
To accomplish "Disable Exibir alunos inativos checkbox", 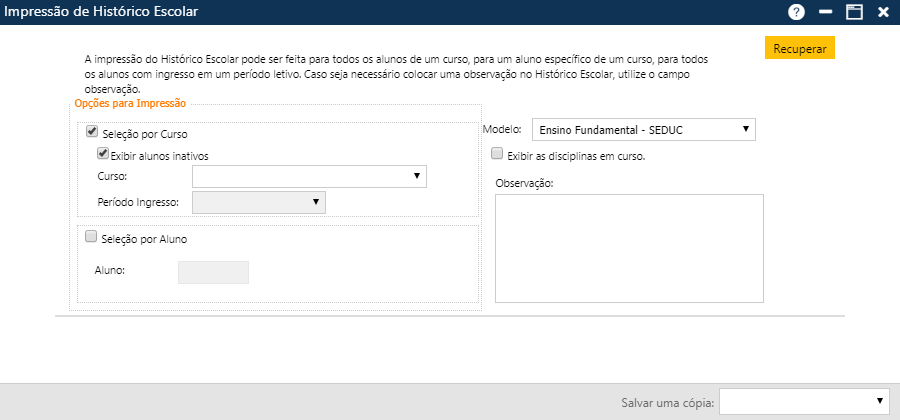I will click(x=102, y=154).
